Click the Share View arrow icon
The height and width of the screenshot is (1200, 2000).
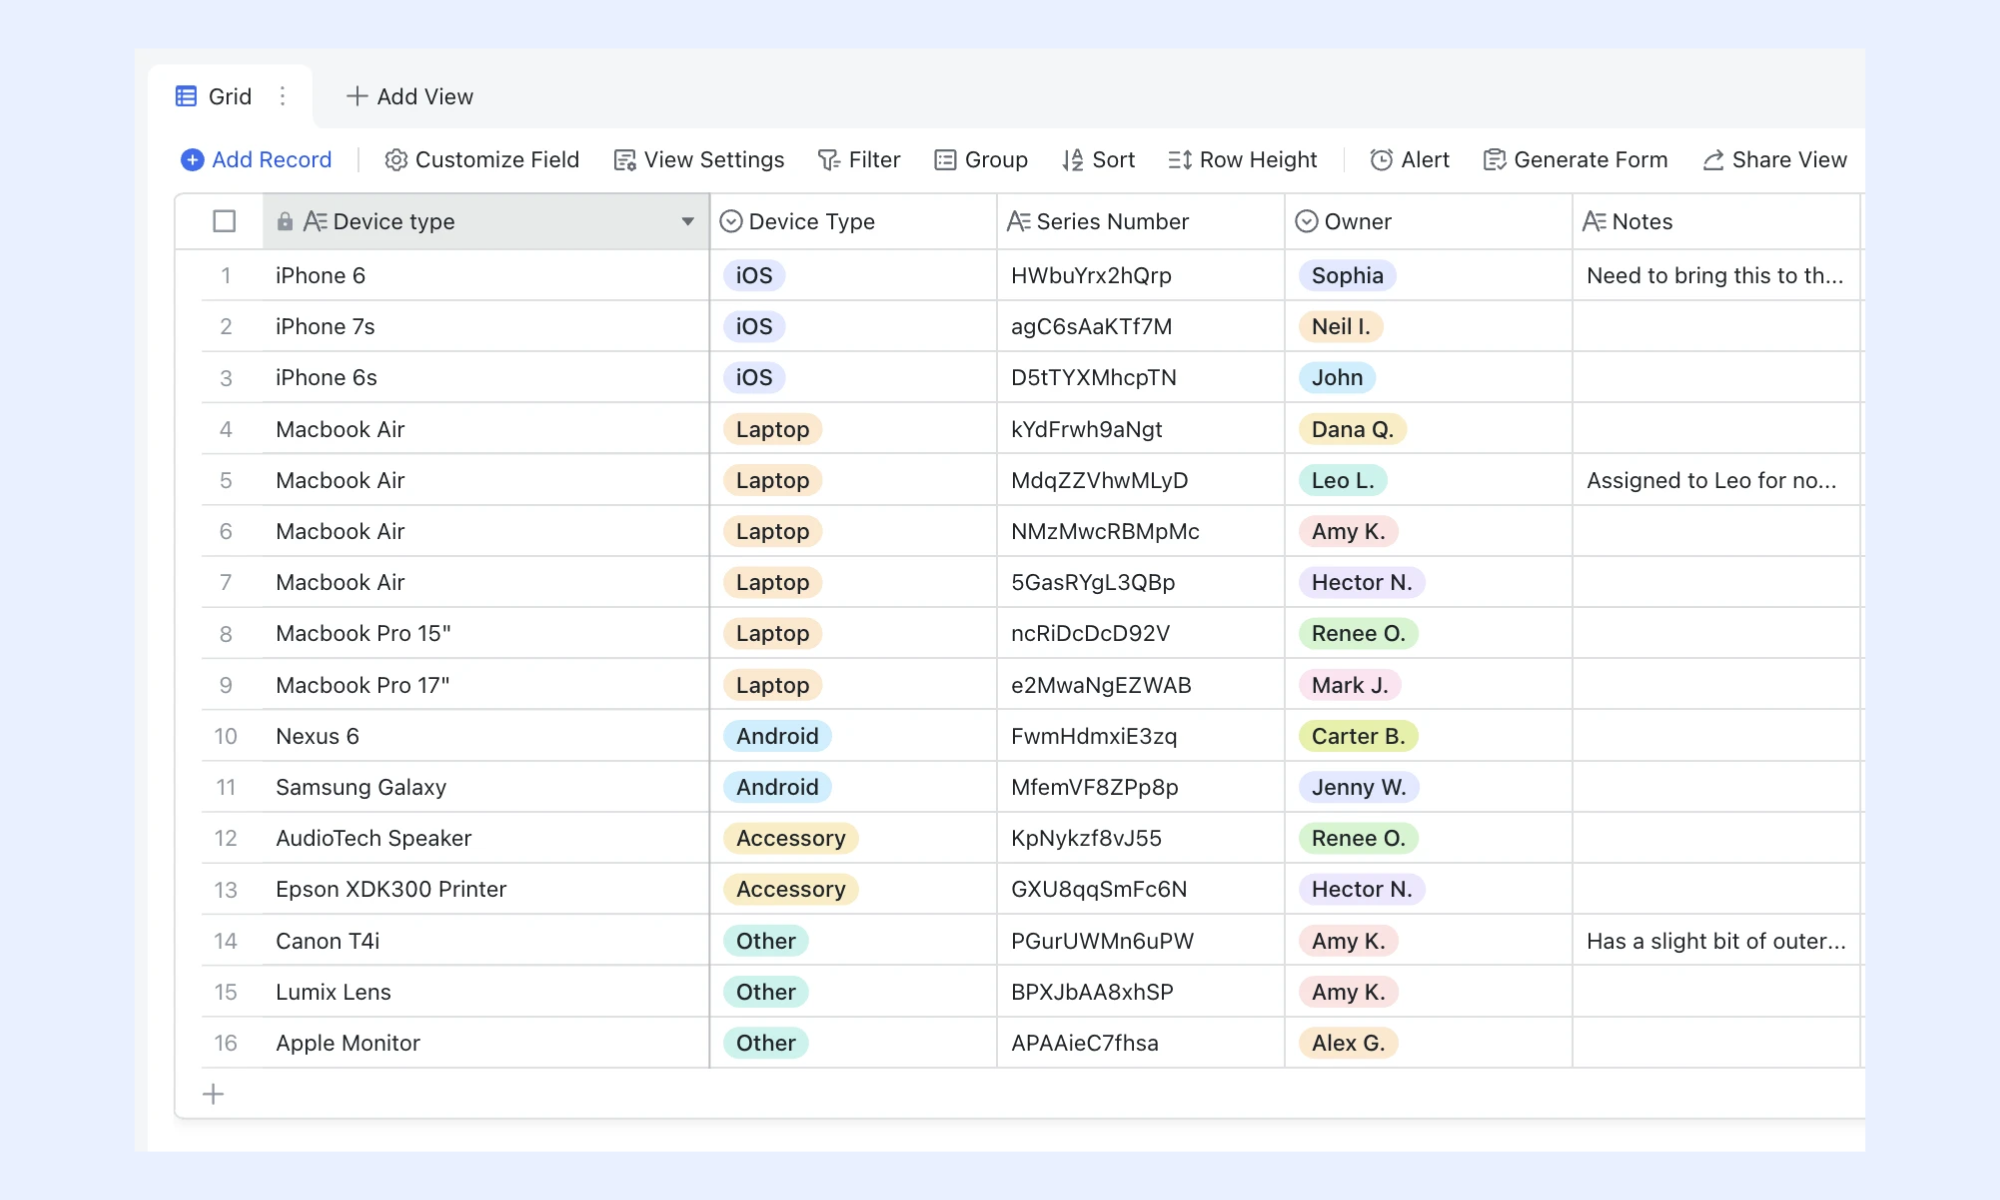[1713, 160]
